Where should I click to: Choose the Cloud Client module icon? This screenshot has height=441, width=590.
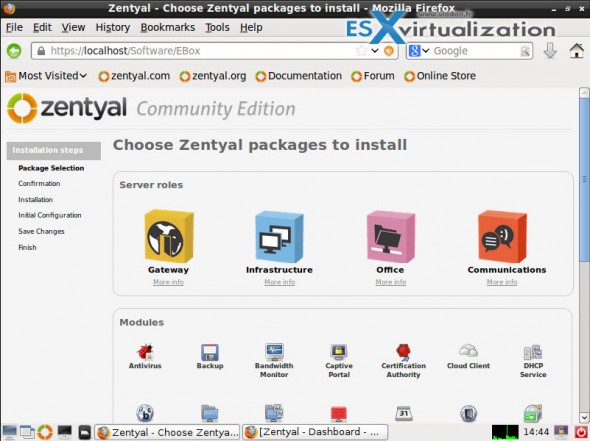[x=468, y=351]
